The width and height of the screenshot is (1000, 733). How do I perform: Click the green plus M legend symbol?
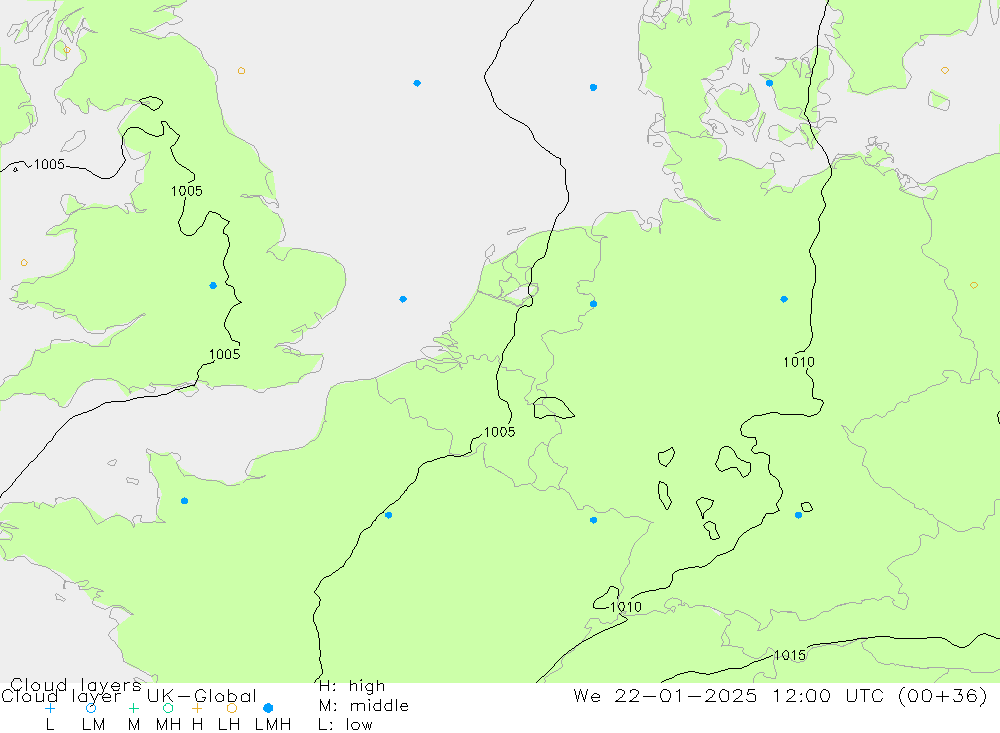click(133, 708)
